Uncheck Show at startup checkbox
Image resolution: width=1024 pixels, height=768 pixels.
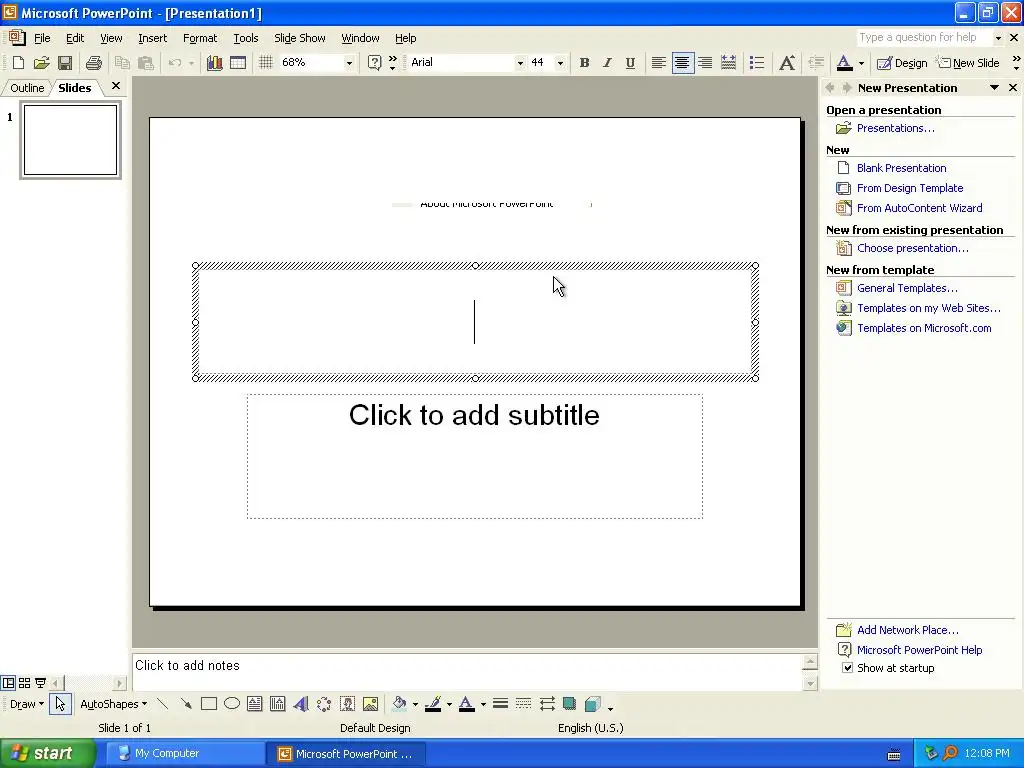[x=847, y=667]
